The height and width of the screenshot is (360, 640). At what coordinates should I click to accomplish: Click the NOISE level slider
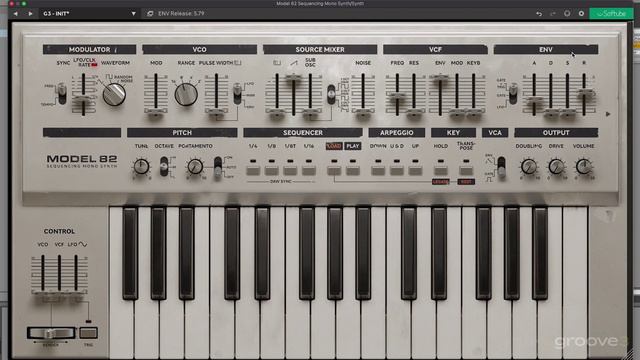(x=363, y=112)
